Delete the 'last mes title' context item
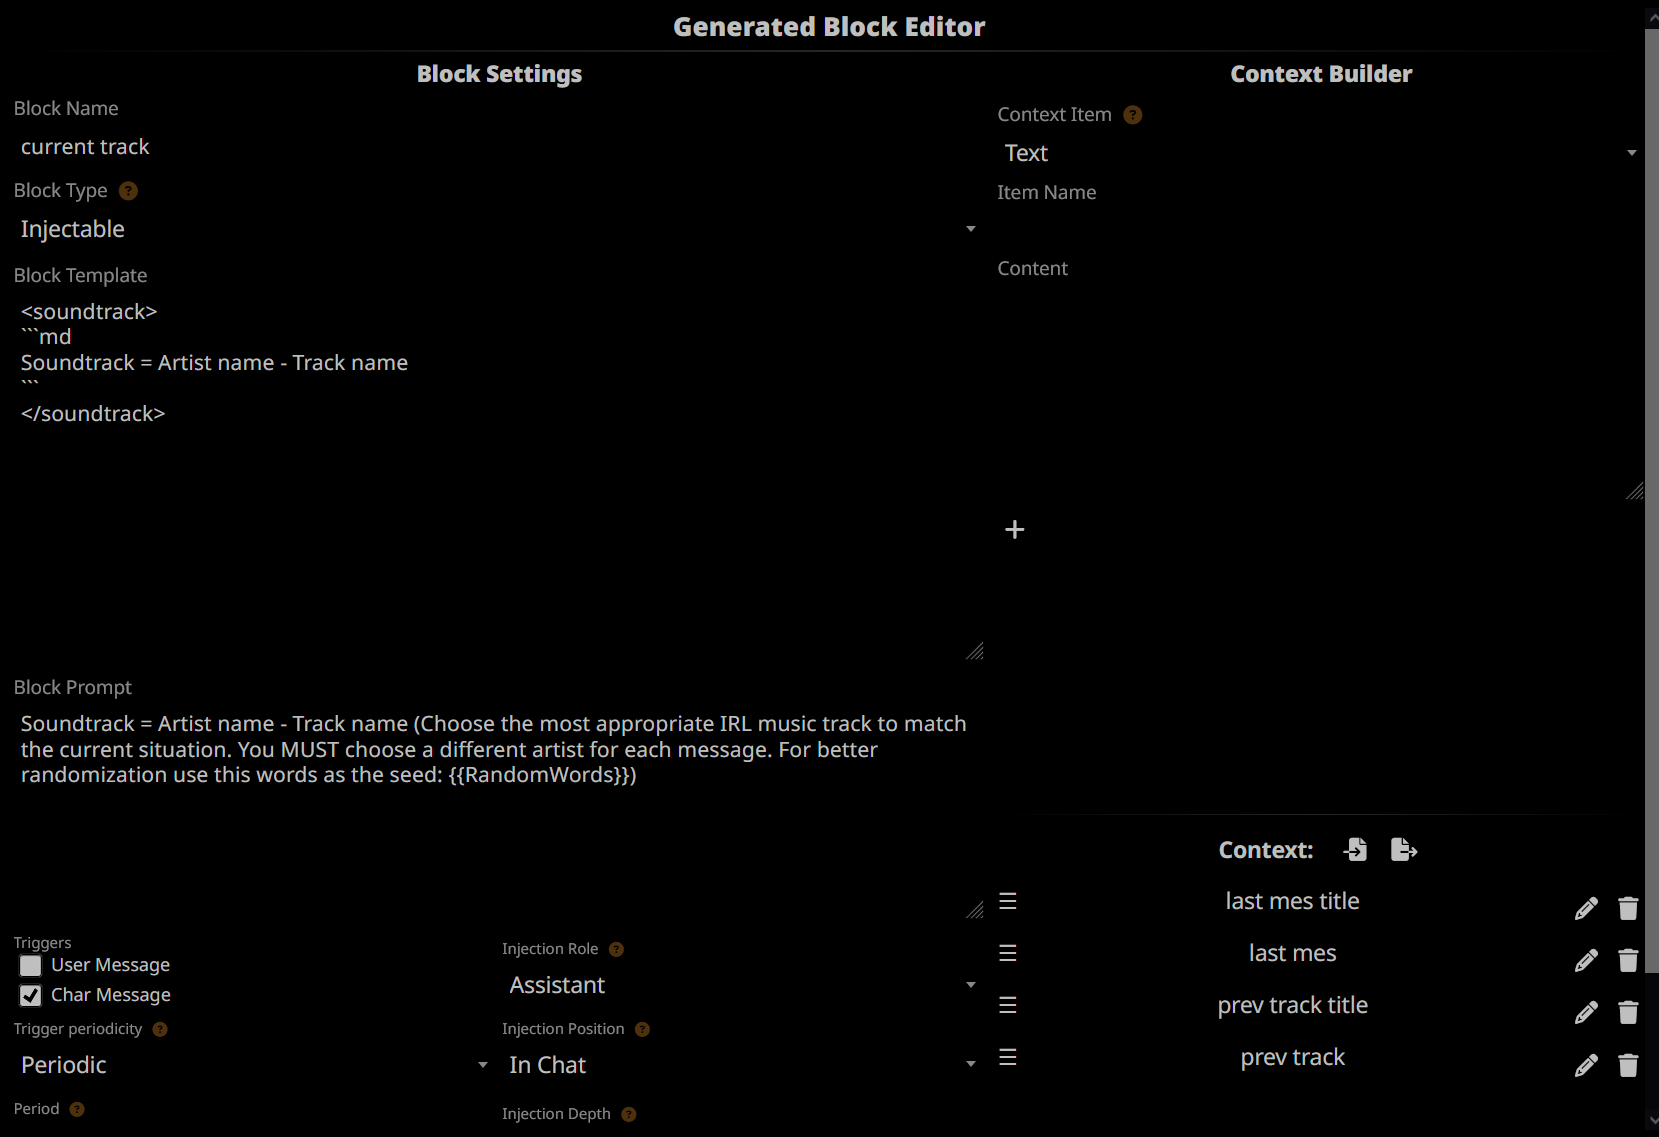1659x1137 pixels. click(x=1628, y=908)
